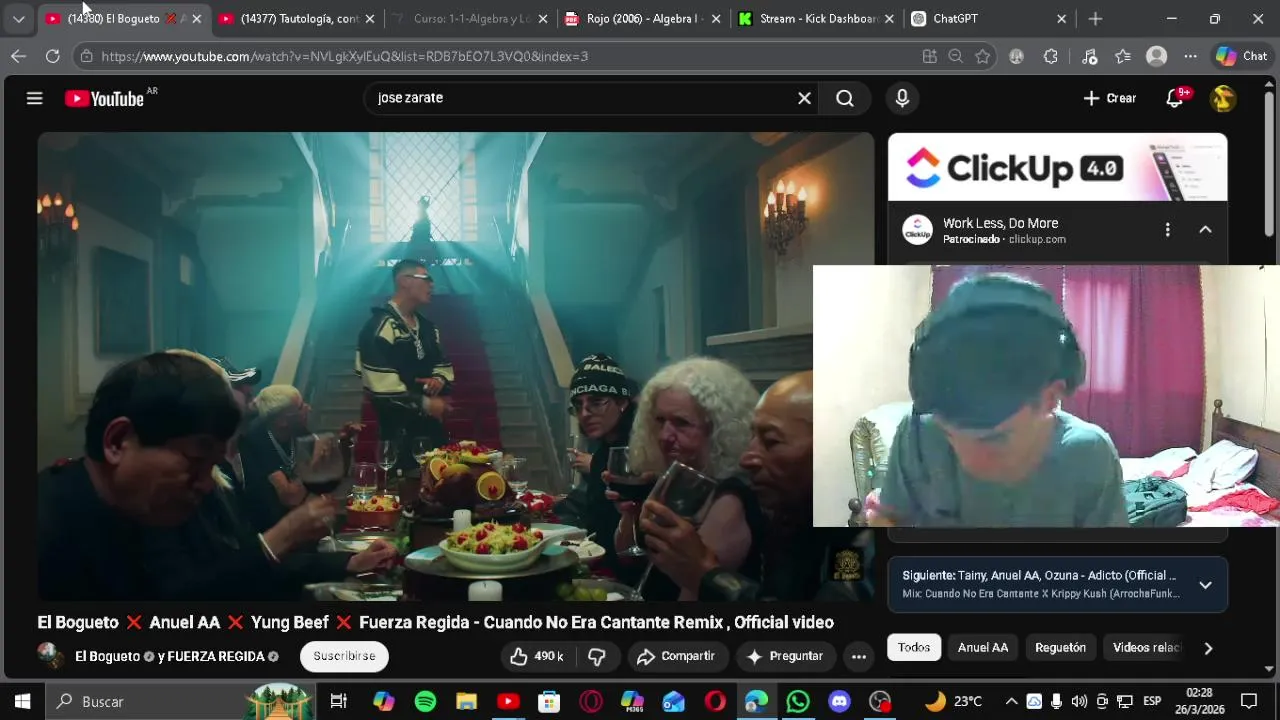Dislike the current video
1280x720 pixels.
tap(597, 656)
